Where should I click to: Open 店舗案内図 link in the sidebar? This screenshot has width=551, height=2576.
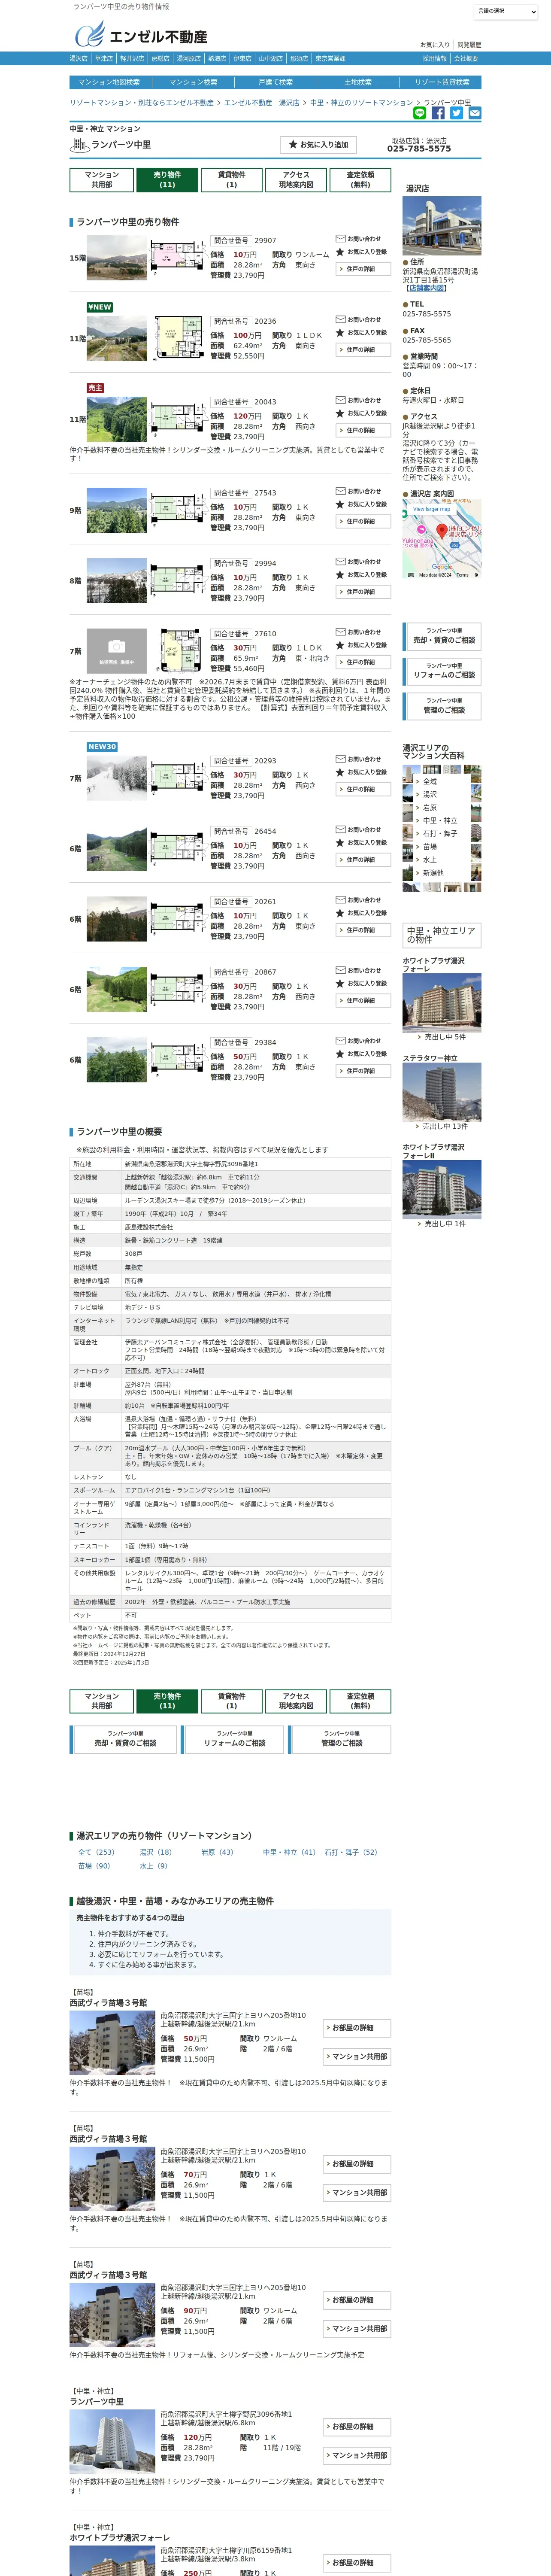click(x=427, y=288)
